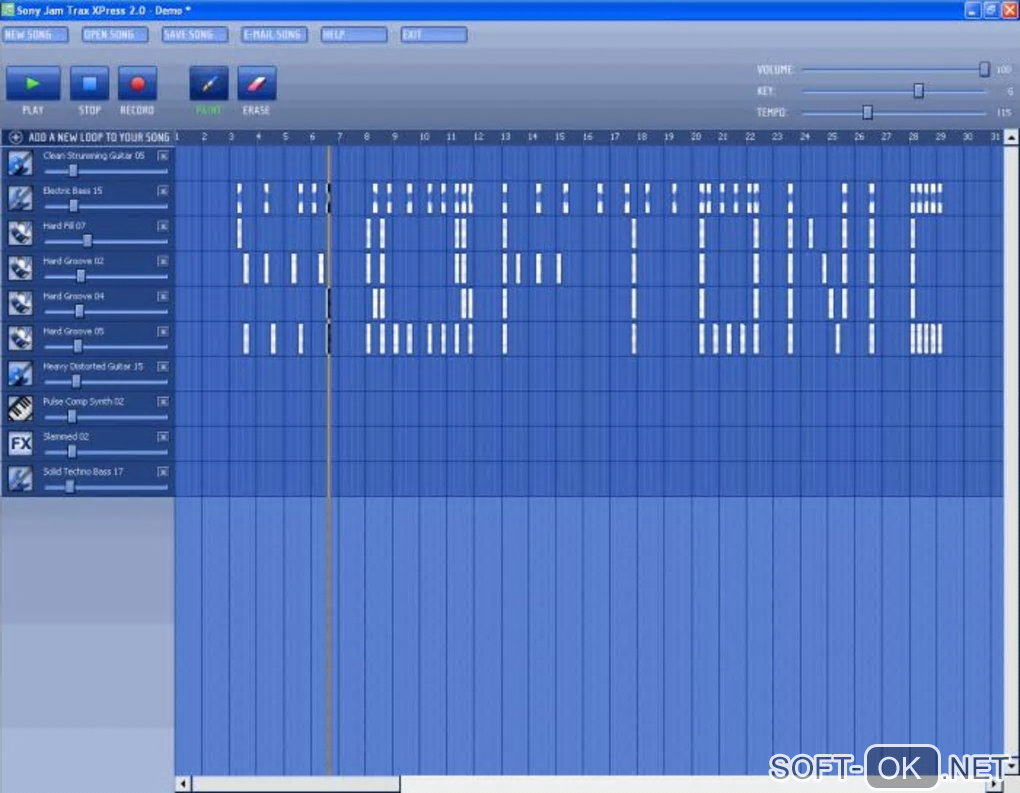Click measure 10 on the timeline ruler
This screenshot has height=793, width=1020.
point(424,137)
